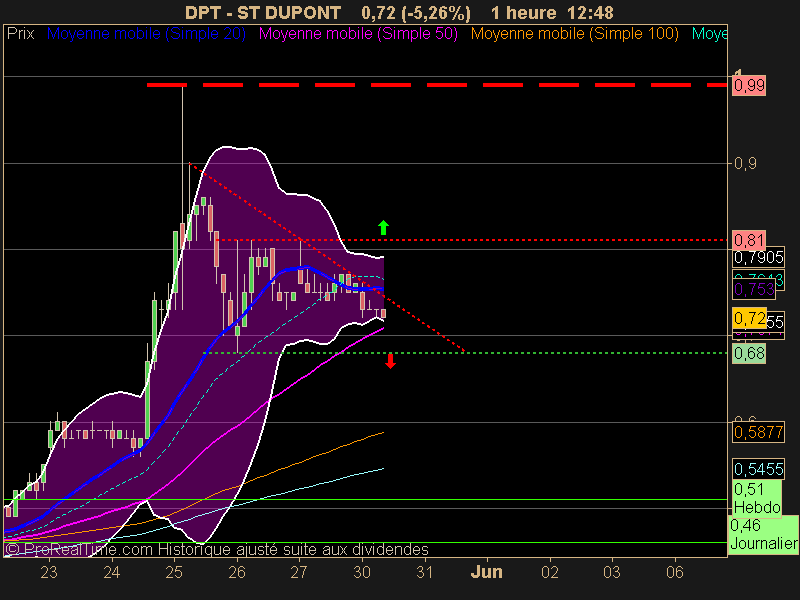Click the 0,7905 price label
Image resolution: width=800 pixels, height=600 pixels.
(x=758, y=258)
